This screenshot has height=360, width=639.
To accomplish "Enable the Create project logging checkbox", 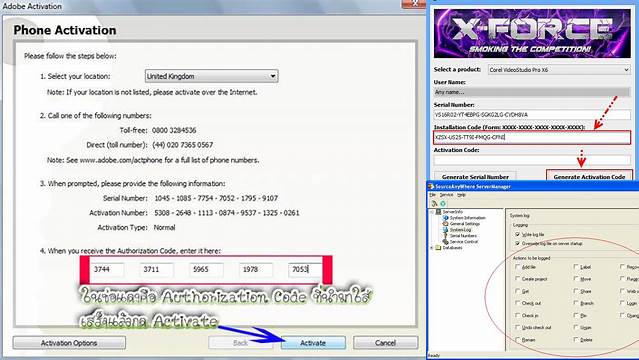I will tap(518, 278).
